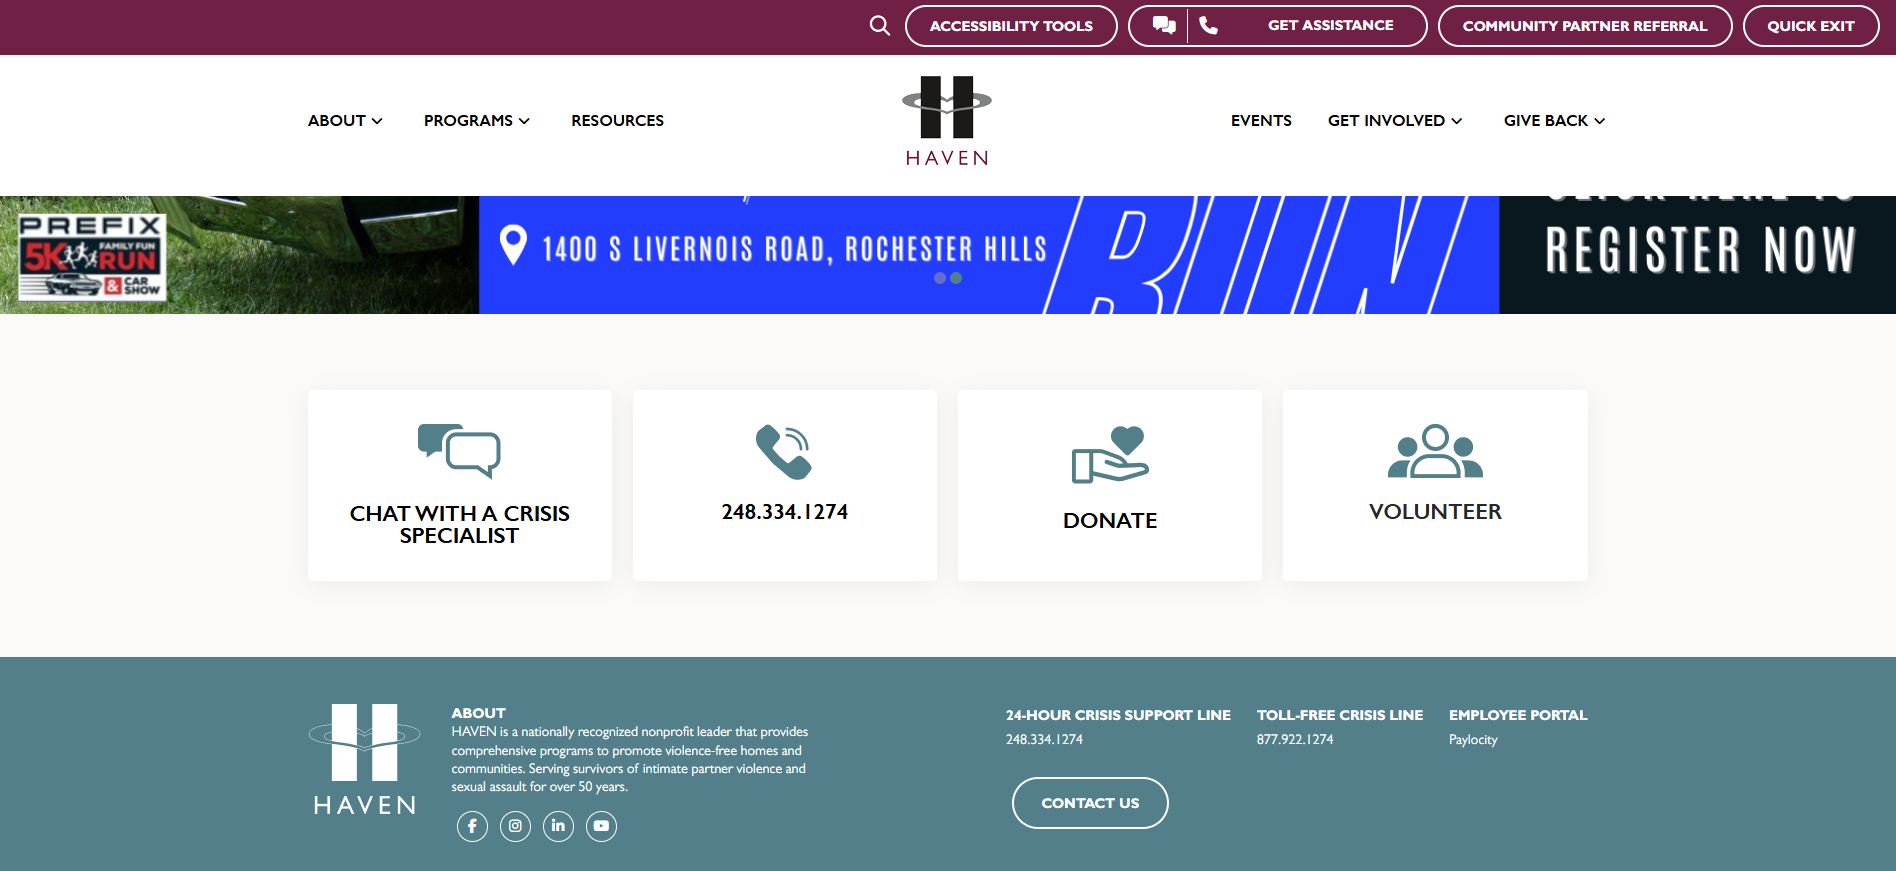The image size is (1896, 871).
Task: Open the Chat With a Crisis Specialist card
Action: pyautogui.click(x=460, y=485)
